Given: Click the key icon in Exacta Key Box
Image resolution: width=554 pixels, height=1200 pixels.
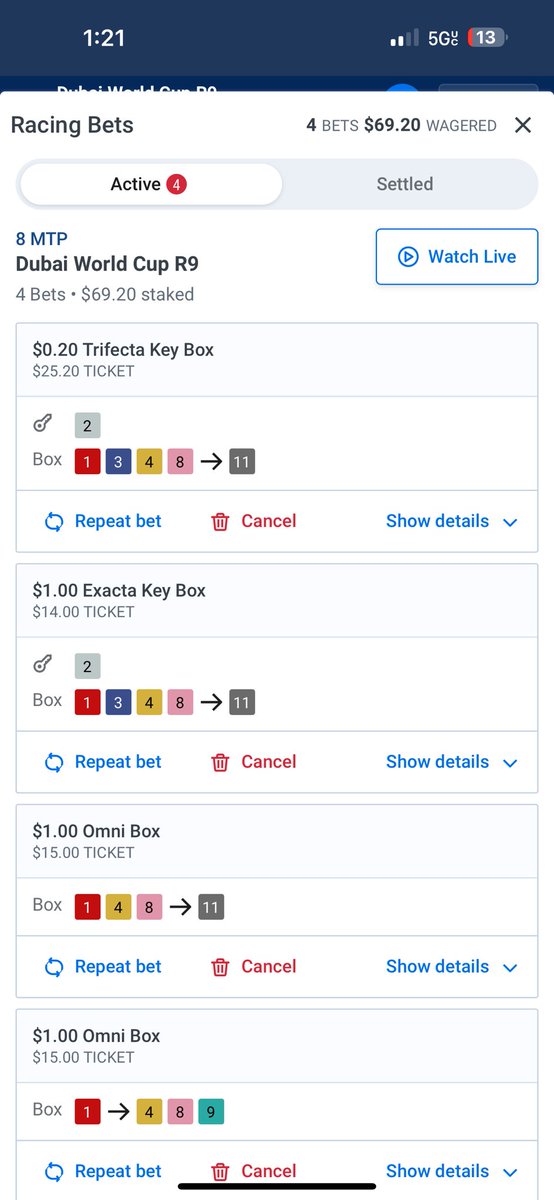Looking at the screenshot, I should (x=43, y=665).
